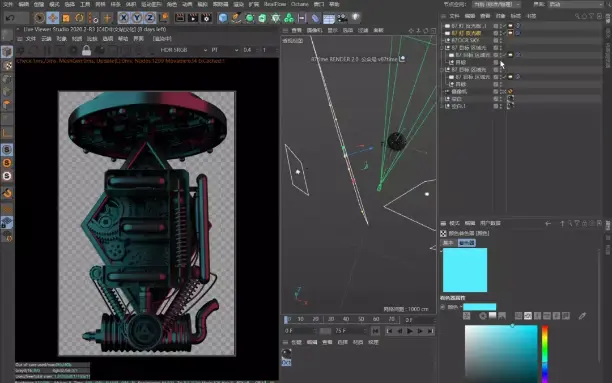The image size is (612, 383).
Task: Click the vertical rainbow hue slider
Action: 544,354
